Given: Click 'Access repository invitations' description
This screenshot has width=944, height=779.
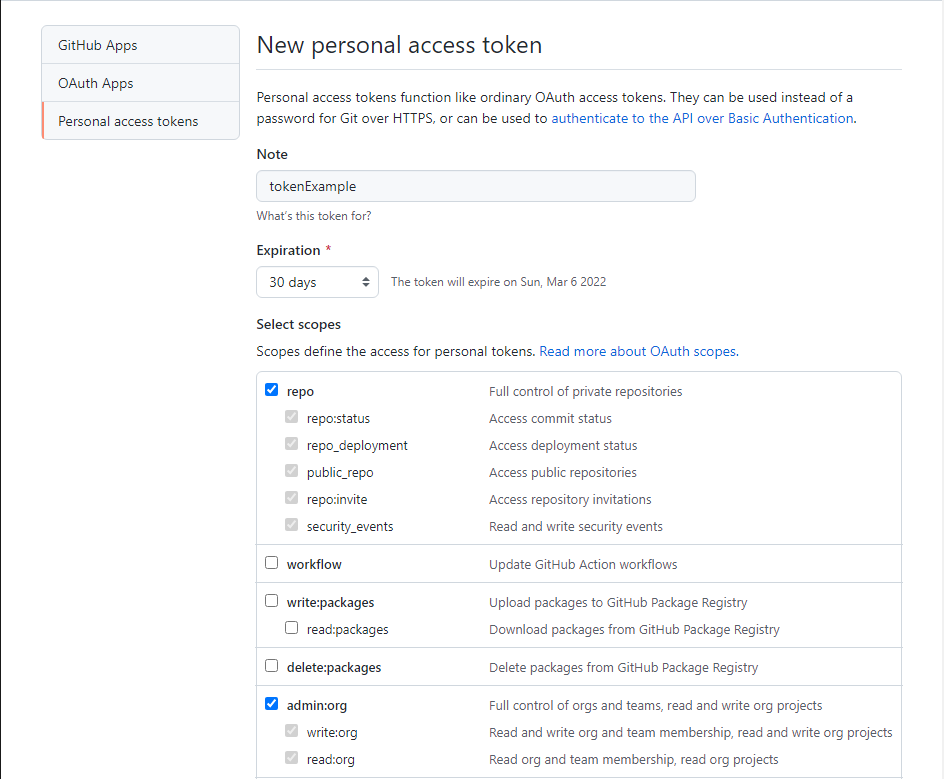Looking at the screenshot, I should [x=570, y=500].
